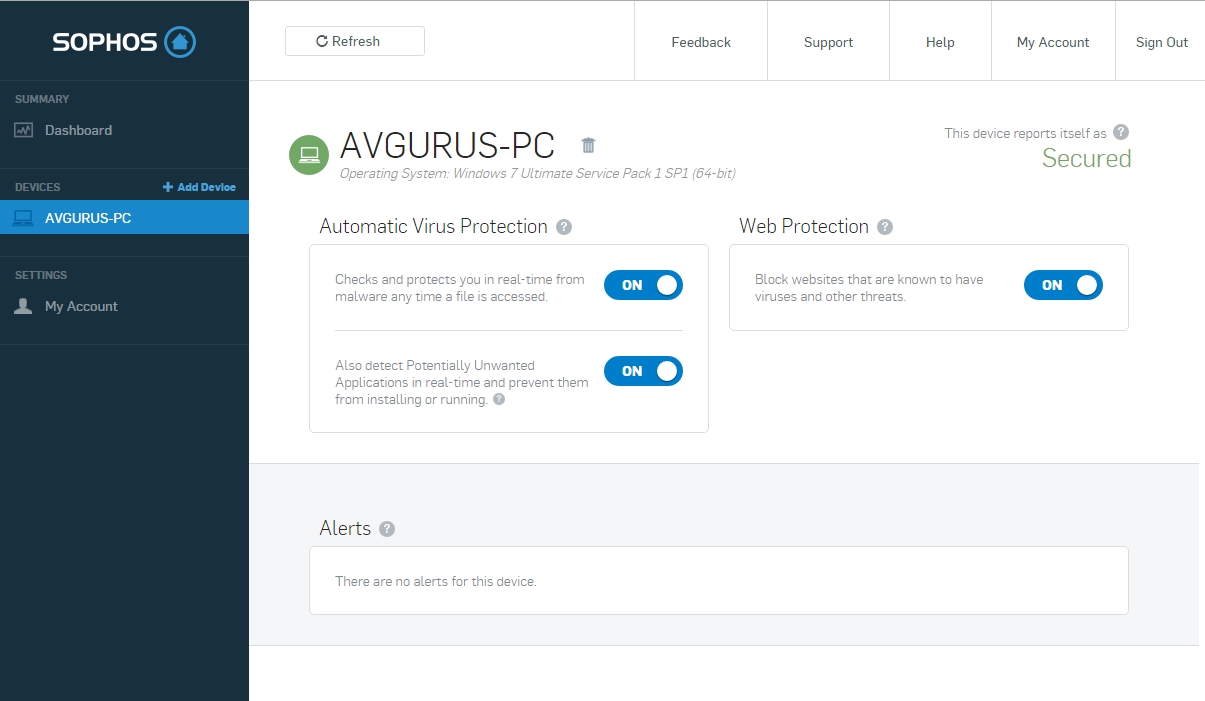The height and width of the screenshot is (701, 1205).
Task: Open Help in the top navigation
Action: pos(940,42)
